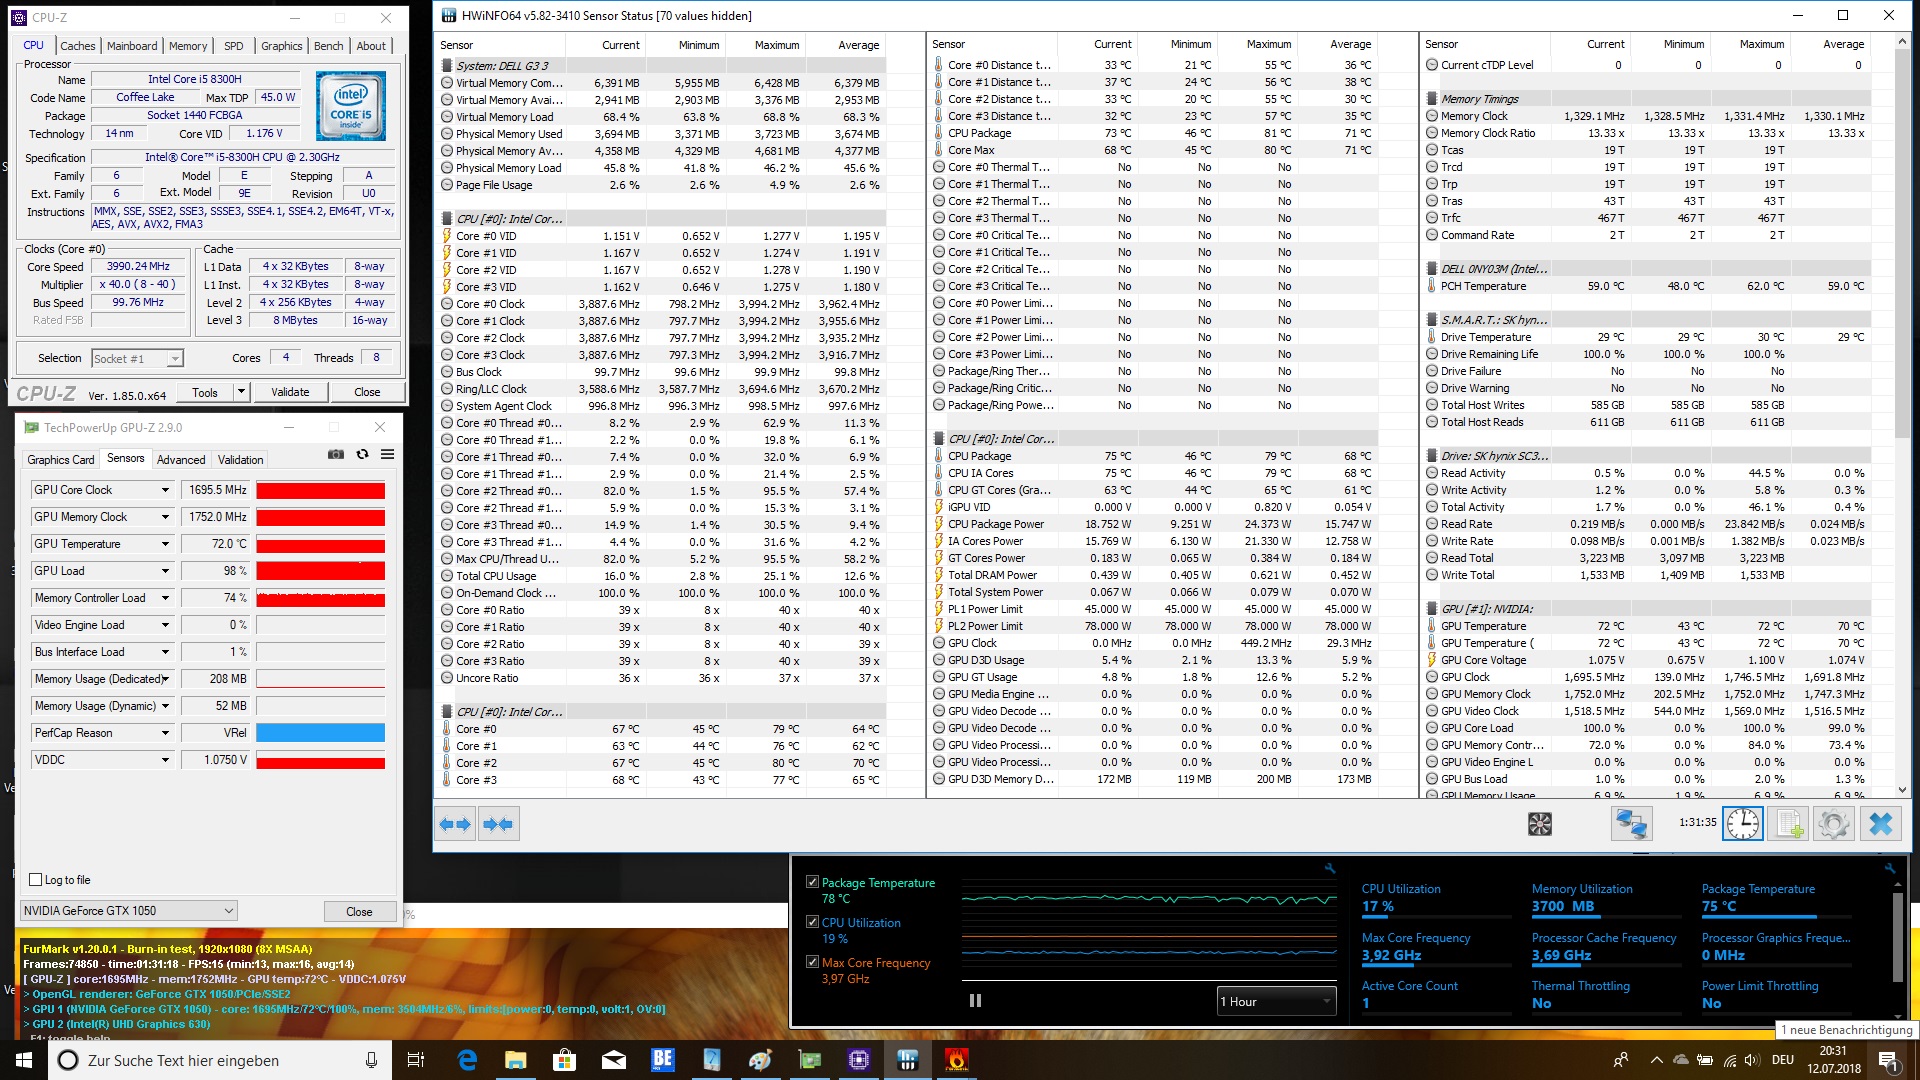Click the GPU-Z refresh icon
The width and height of the screenshot is (1920, 1080).
362,455
